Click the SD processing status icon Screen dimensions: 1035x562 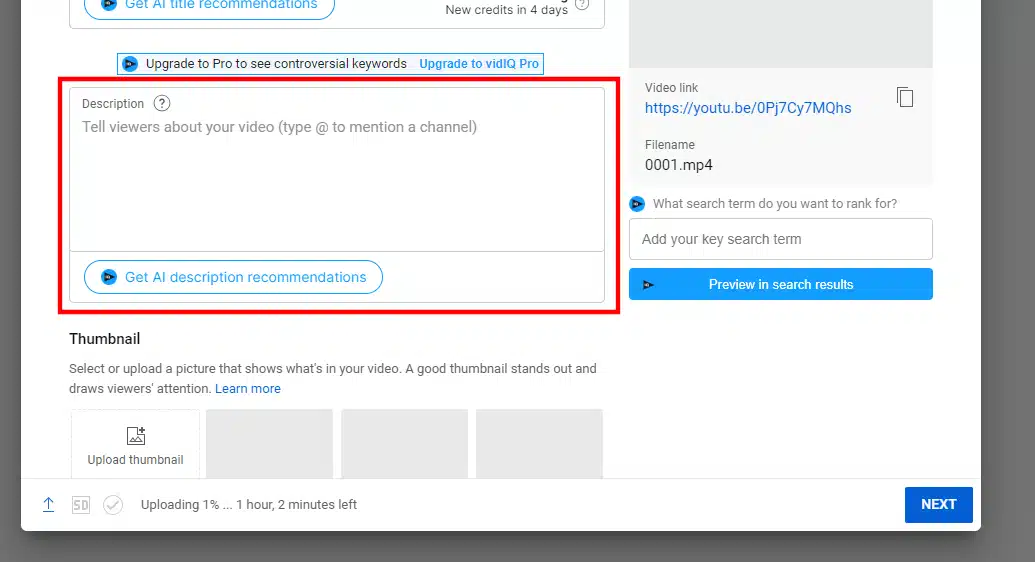81,505
